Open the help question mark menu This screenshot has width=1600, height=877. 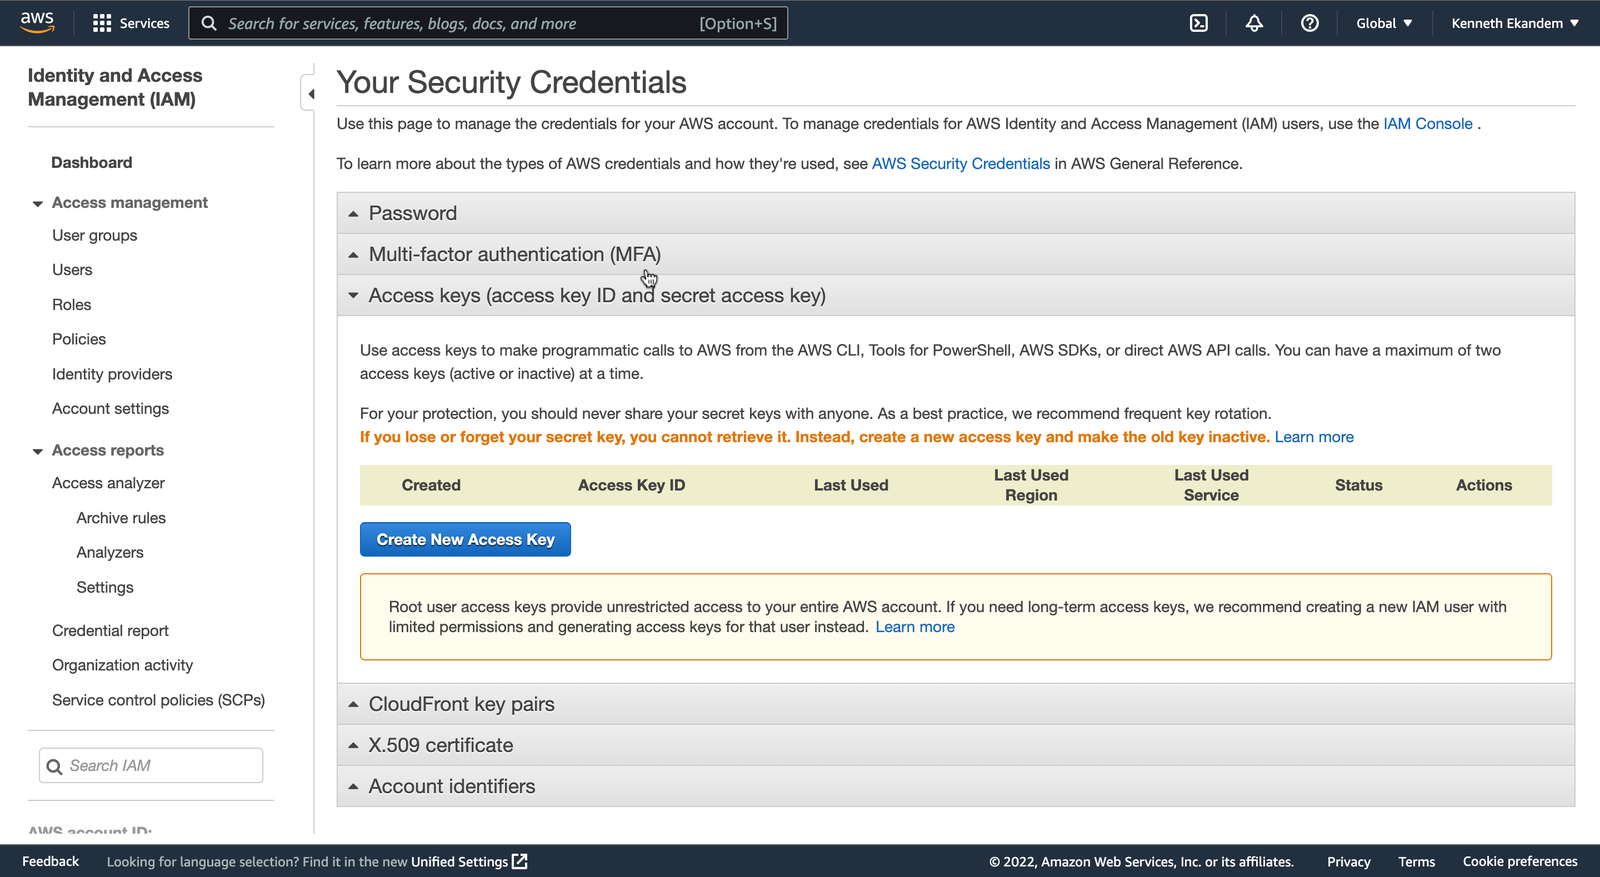tap(1309, 23)
